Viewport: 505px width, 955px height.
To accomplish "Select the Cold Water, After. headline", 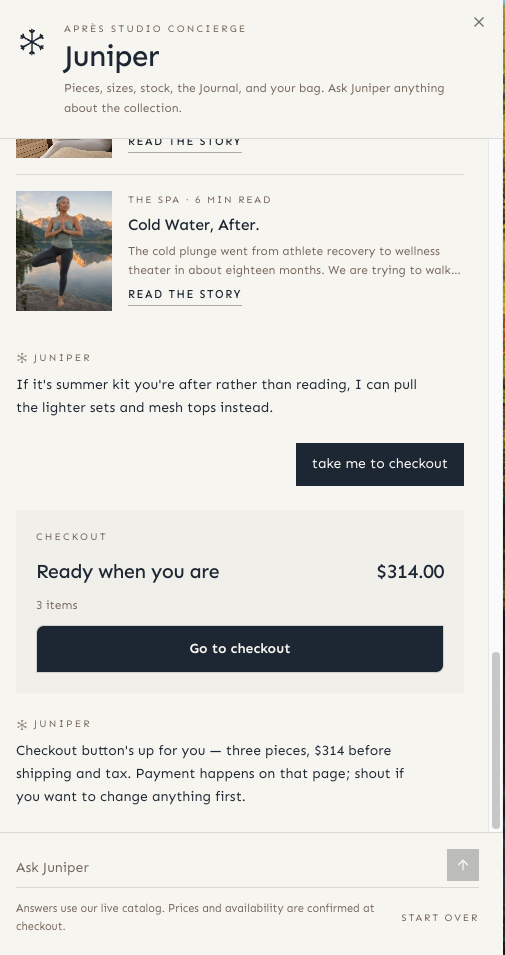I will (x=194, y=225).
